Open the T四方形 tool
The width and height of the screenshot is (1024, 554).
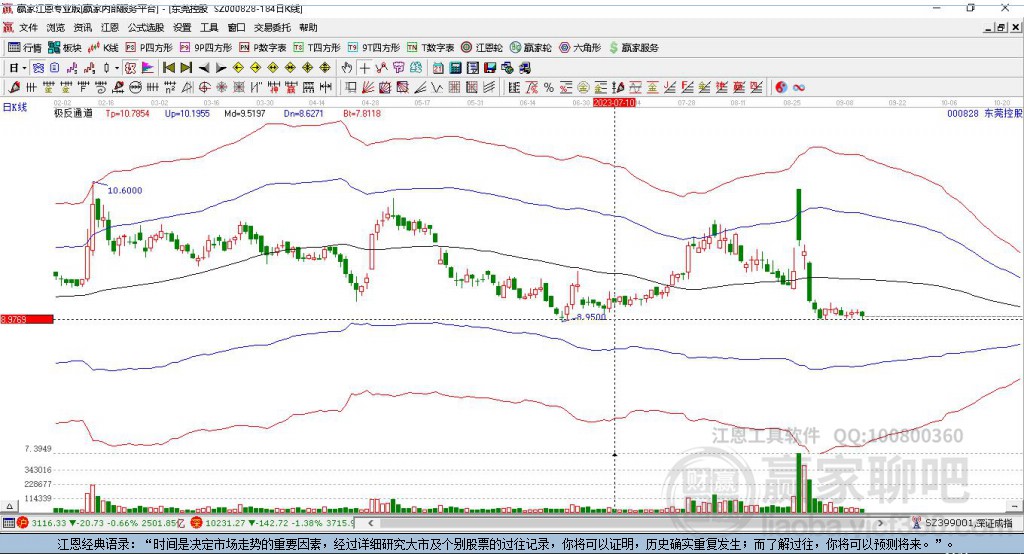click(x=317, y=48)
